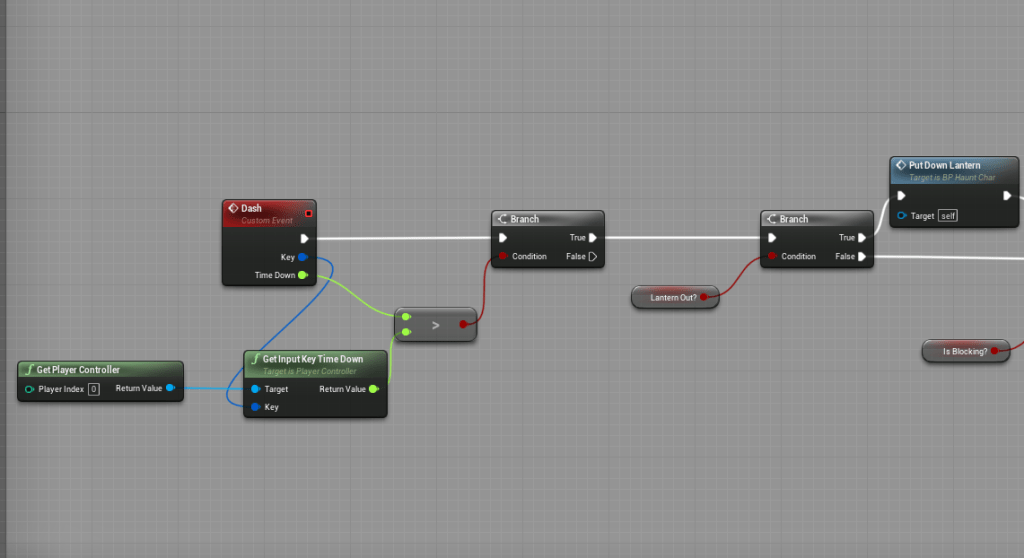The width and height of the screenshot is (1024, 558).
Task: Select the Put Down Lantern node title
Action: [945, 165]
